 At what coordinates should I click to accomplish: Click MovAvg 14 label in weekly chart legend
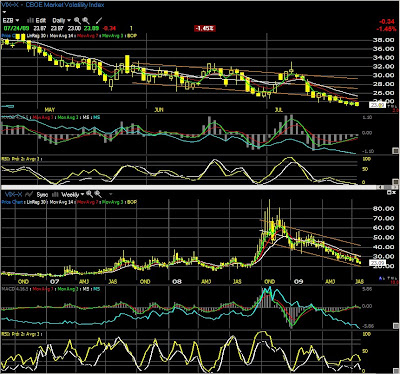[63, 202]
